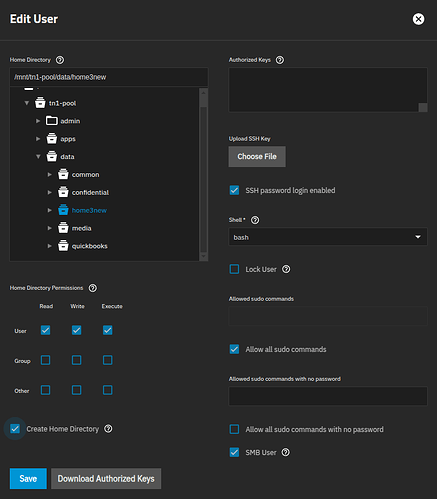
Task: Open help tooltip for Home Directory
Action: point(60,60)
